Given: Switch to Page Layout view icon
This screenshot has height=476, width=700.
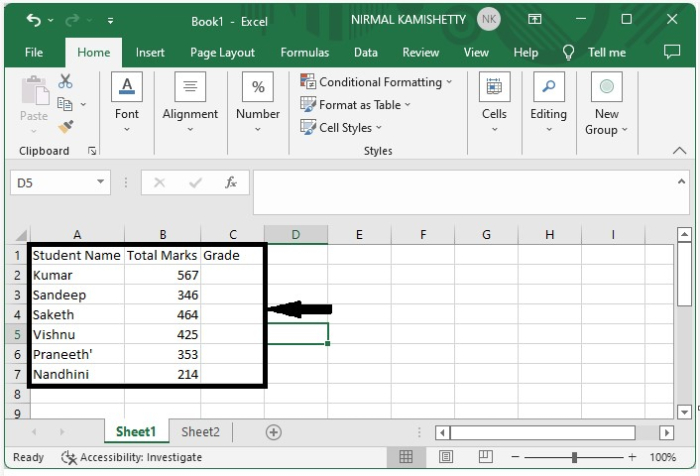Looking at the screenshot, I should pos(446,457).
